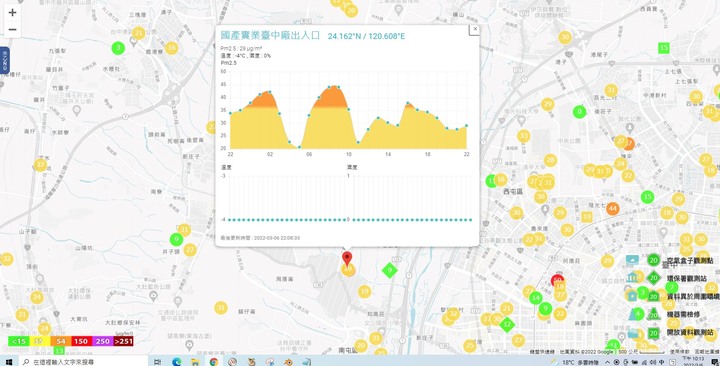Select the green circle marker labeled 3
Viewport: 720px width, 366px height.
pyautogui.click(x=118, y=48)
